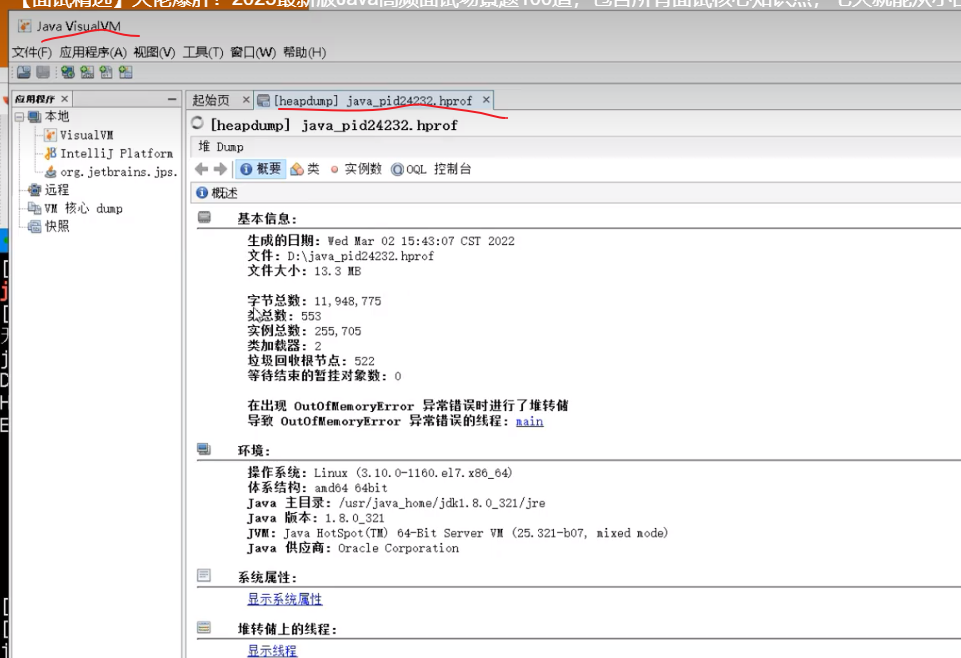Click the forward arrow in heap dump toolbar
The height and width of the screenshot is (658, 961).
pyautogui.click(x=220, y=169)
